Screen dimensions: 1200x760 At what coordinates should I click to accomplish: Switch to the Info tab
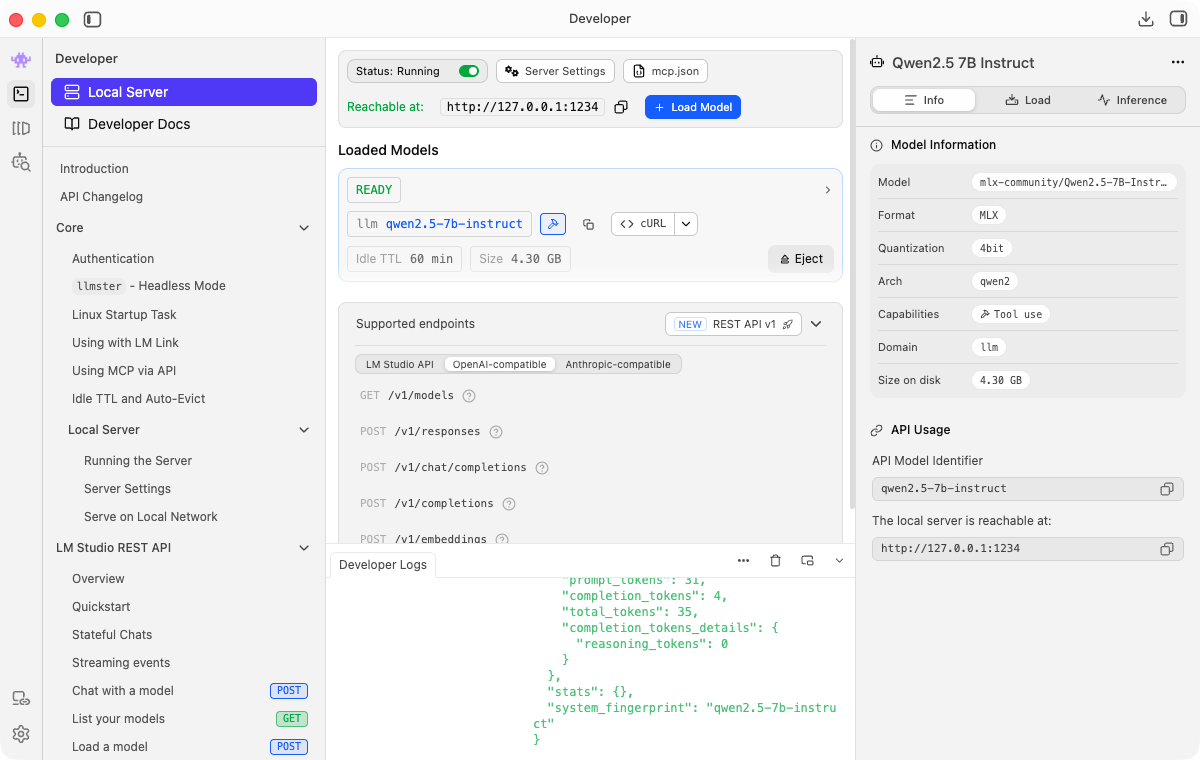pyautogui.click(x=924, y=100)
